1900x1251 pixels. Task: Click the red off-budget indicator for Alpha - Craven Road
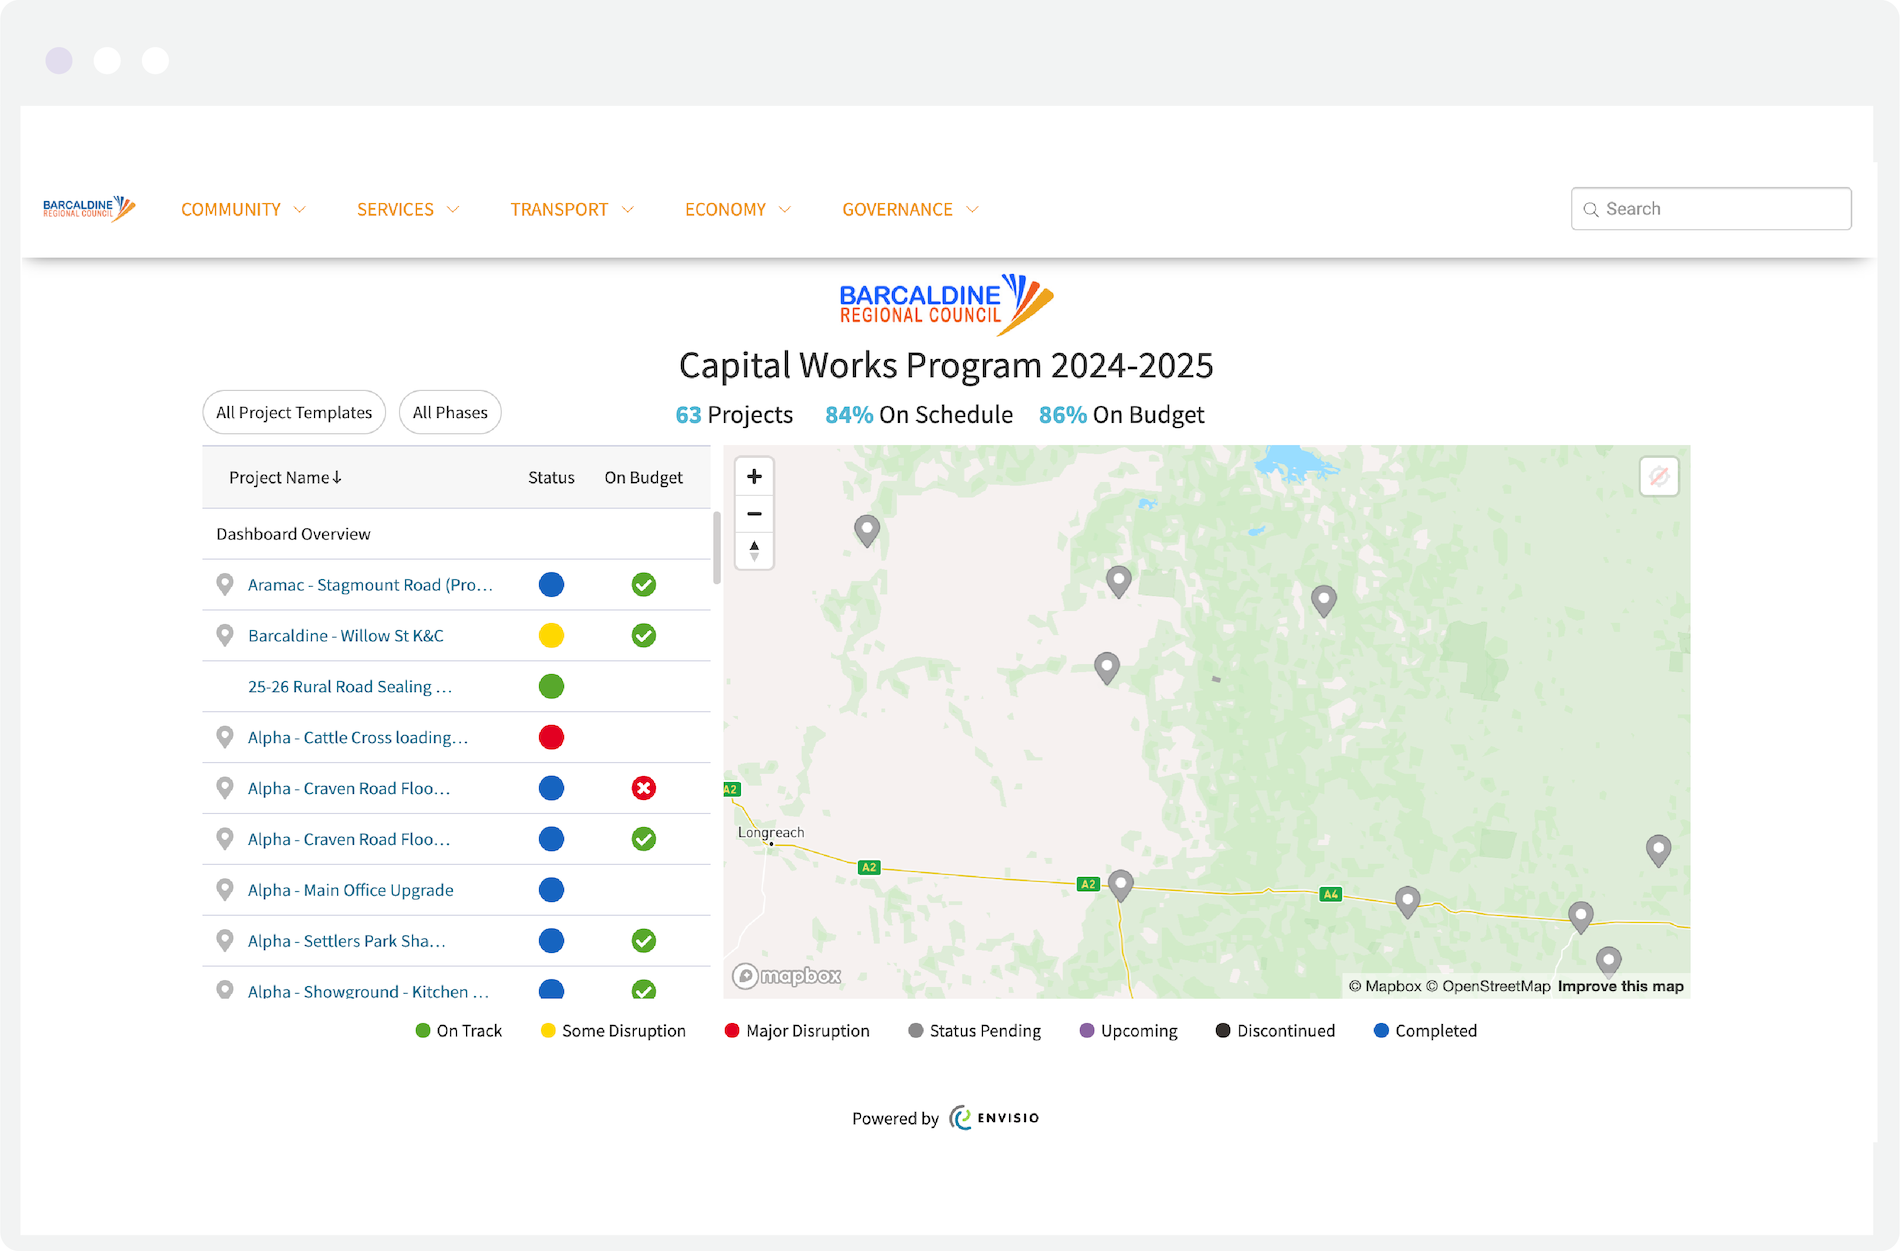point(644,788)
